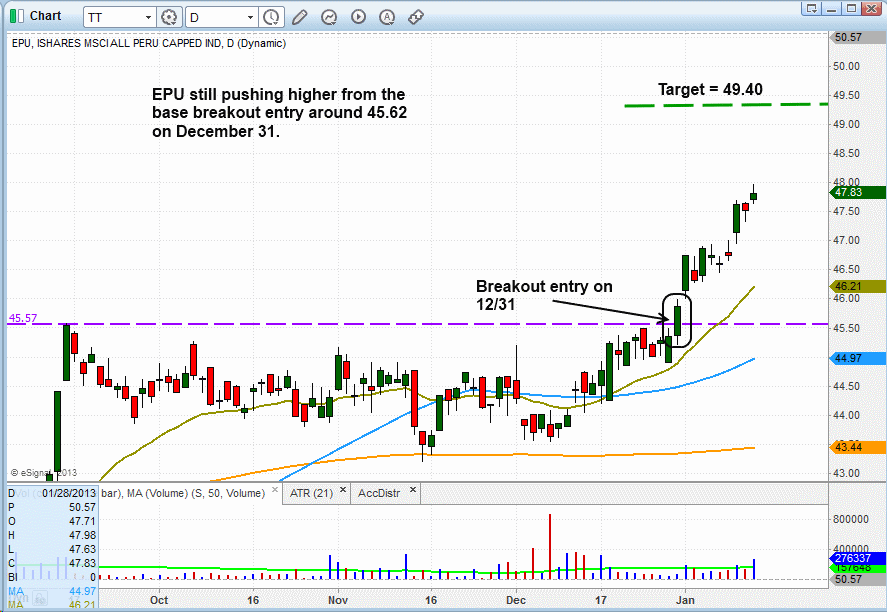Select the MA (Volume) study tab
887x612 pixels.
183,493
